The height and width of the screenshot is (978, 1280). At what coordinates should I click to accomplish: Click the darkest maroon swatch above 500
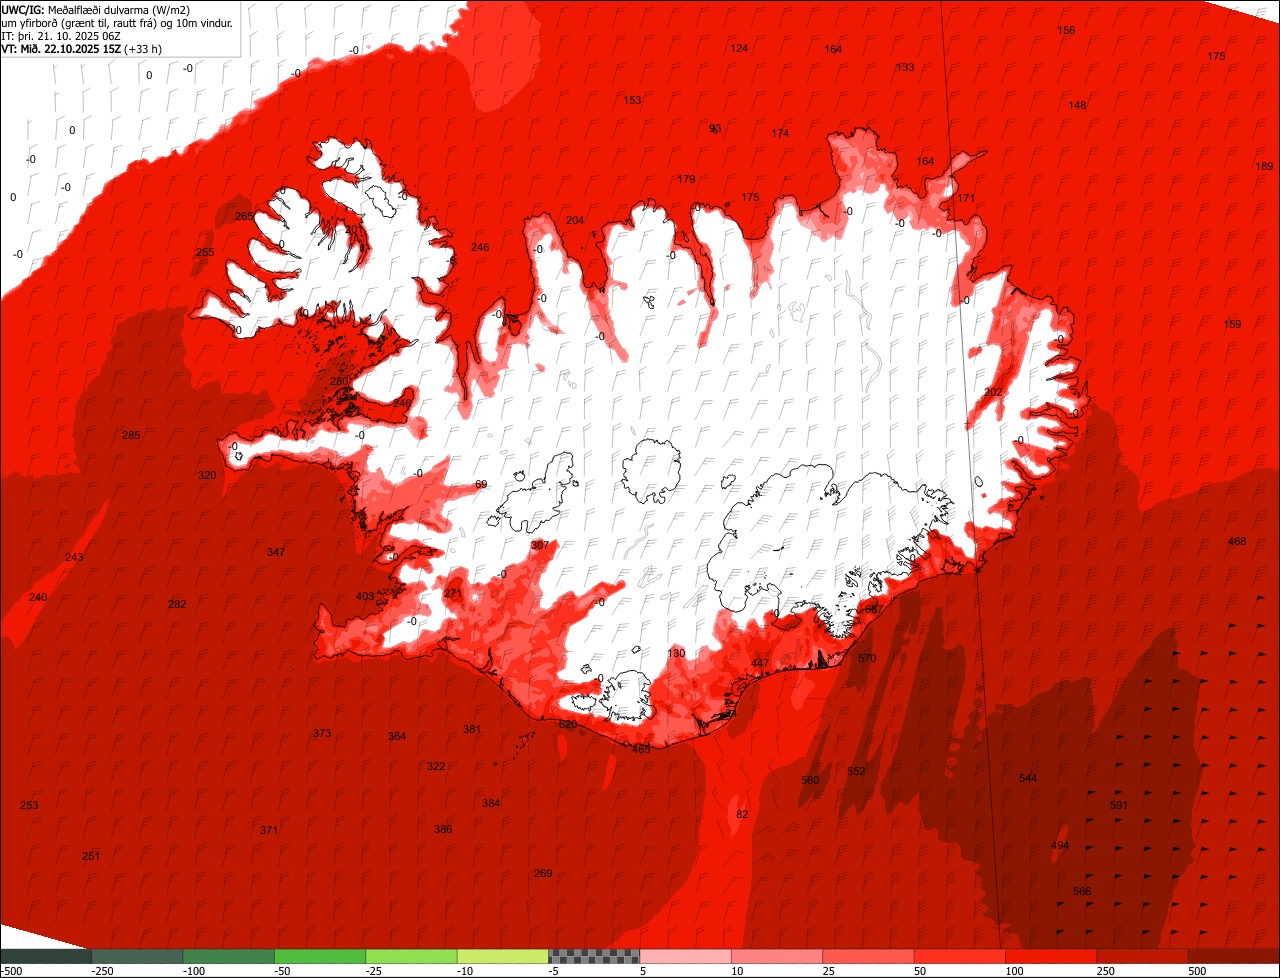(1234, 956)
